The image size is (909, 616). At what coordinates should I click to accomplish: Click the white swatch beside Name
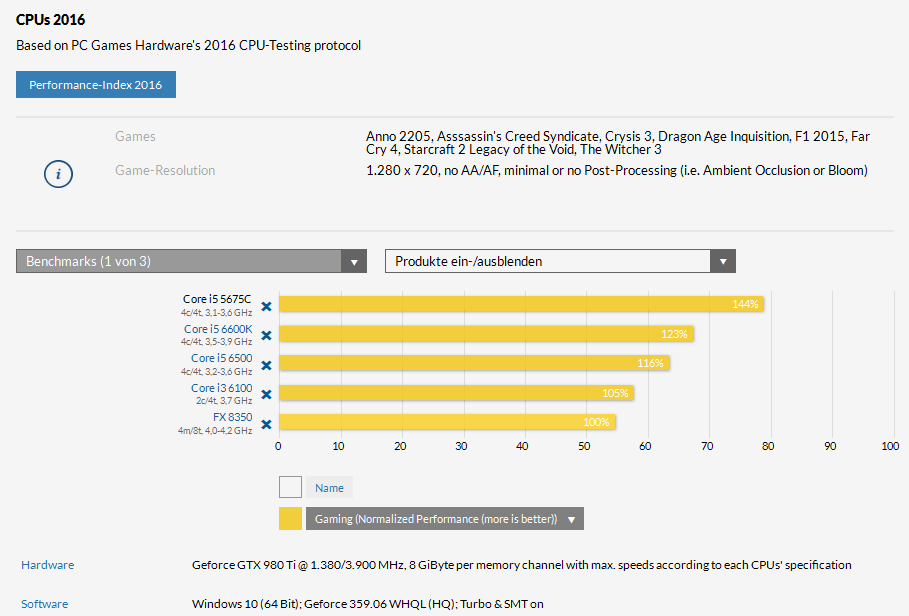tap(290, 487)
